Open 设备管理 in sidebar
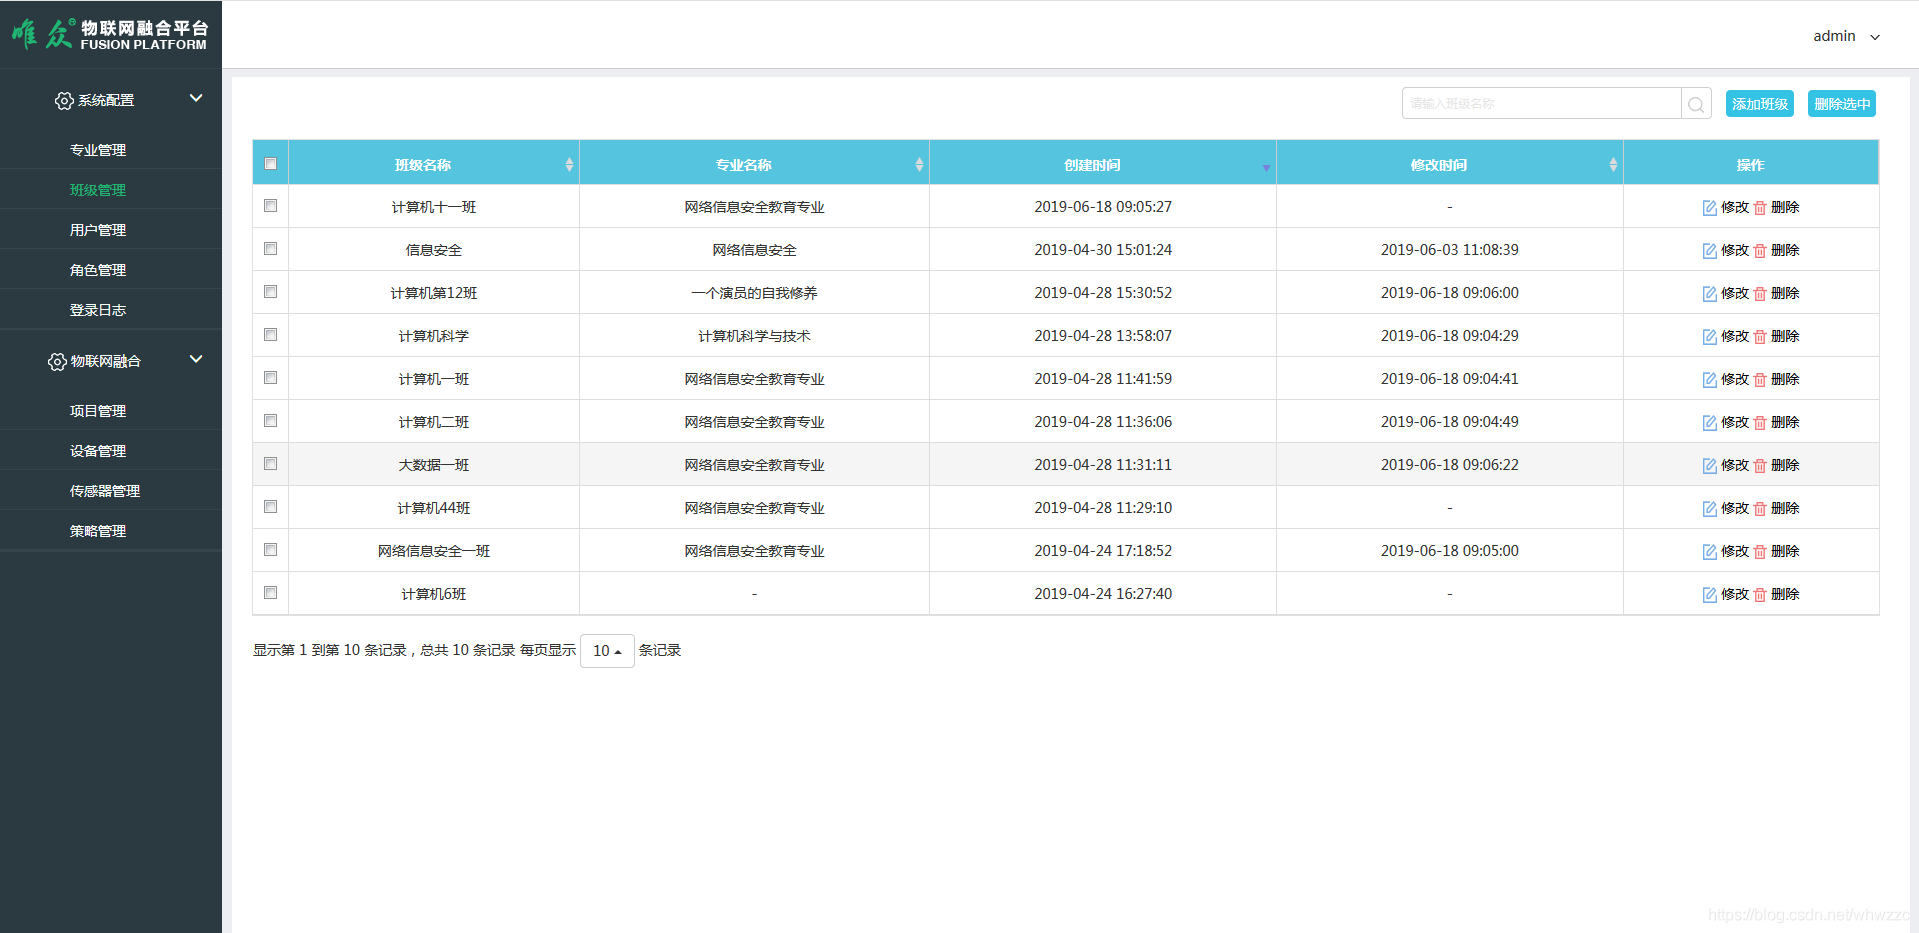The width and height of the screenshot is (1919, 933). tap(98, 451)
